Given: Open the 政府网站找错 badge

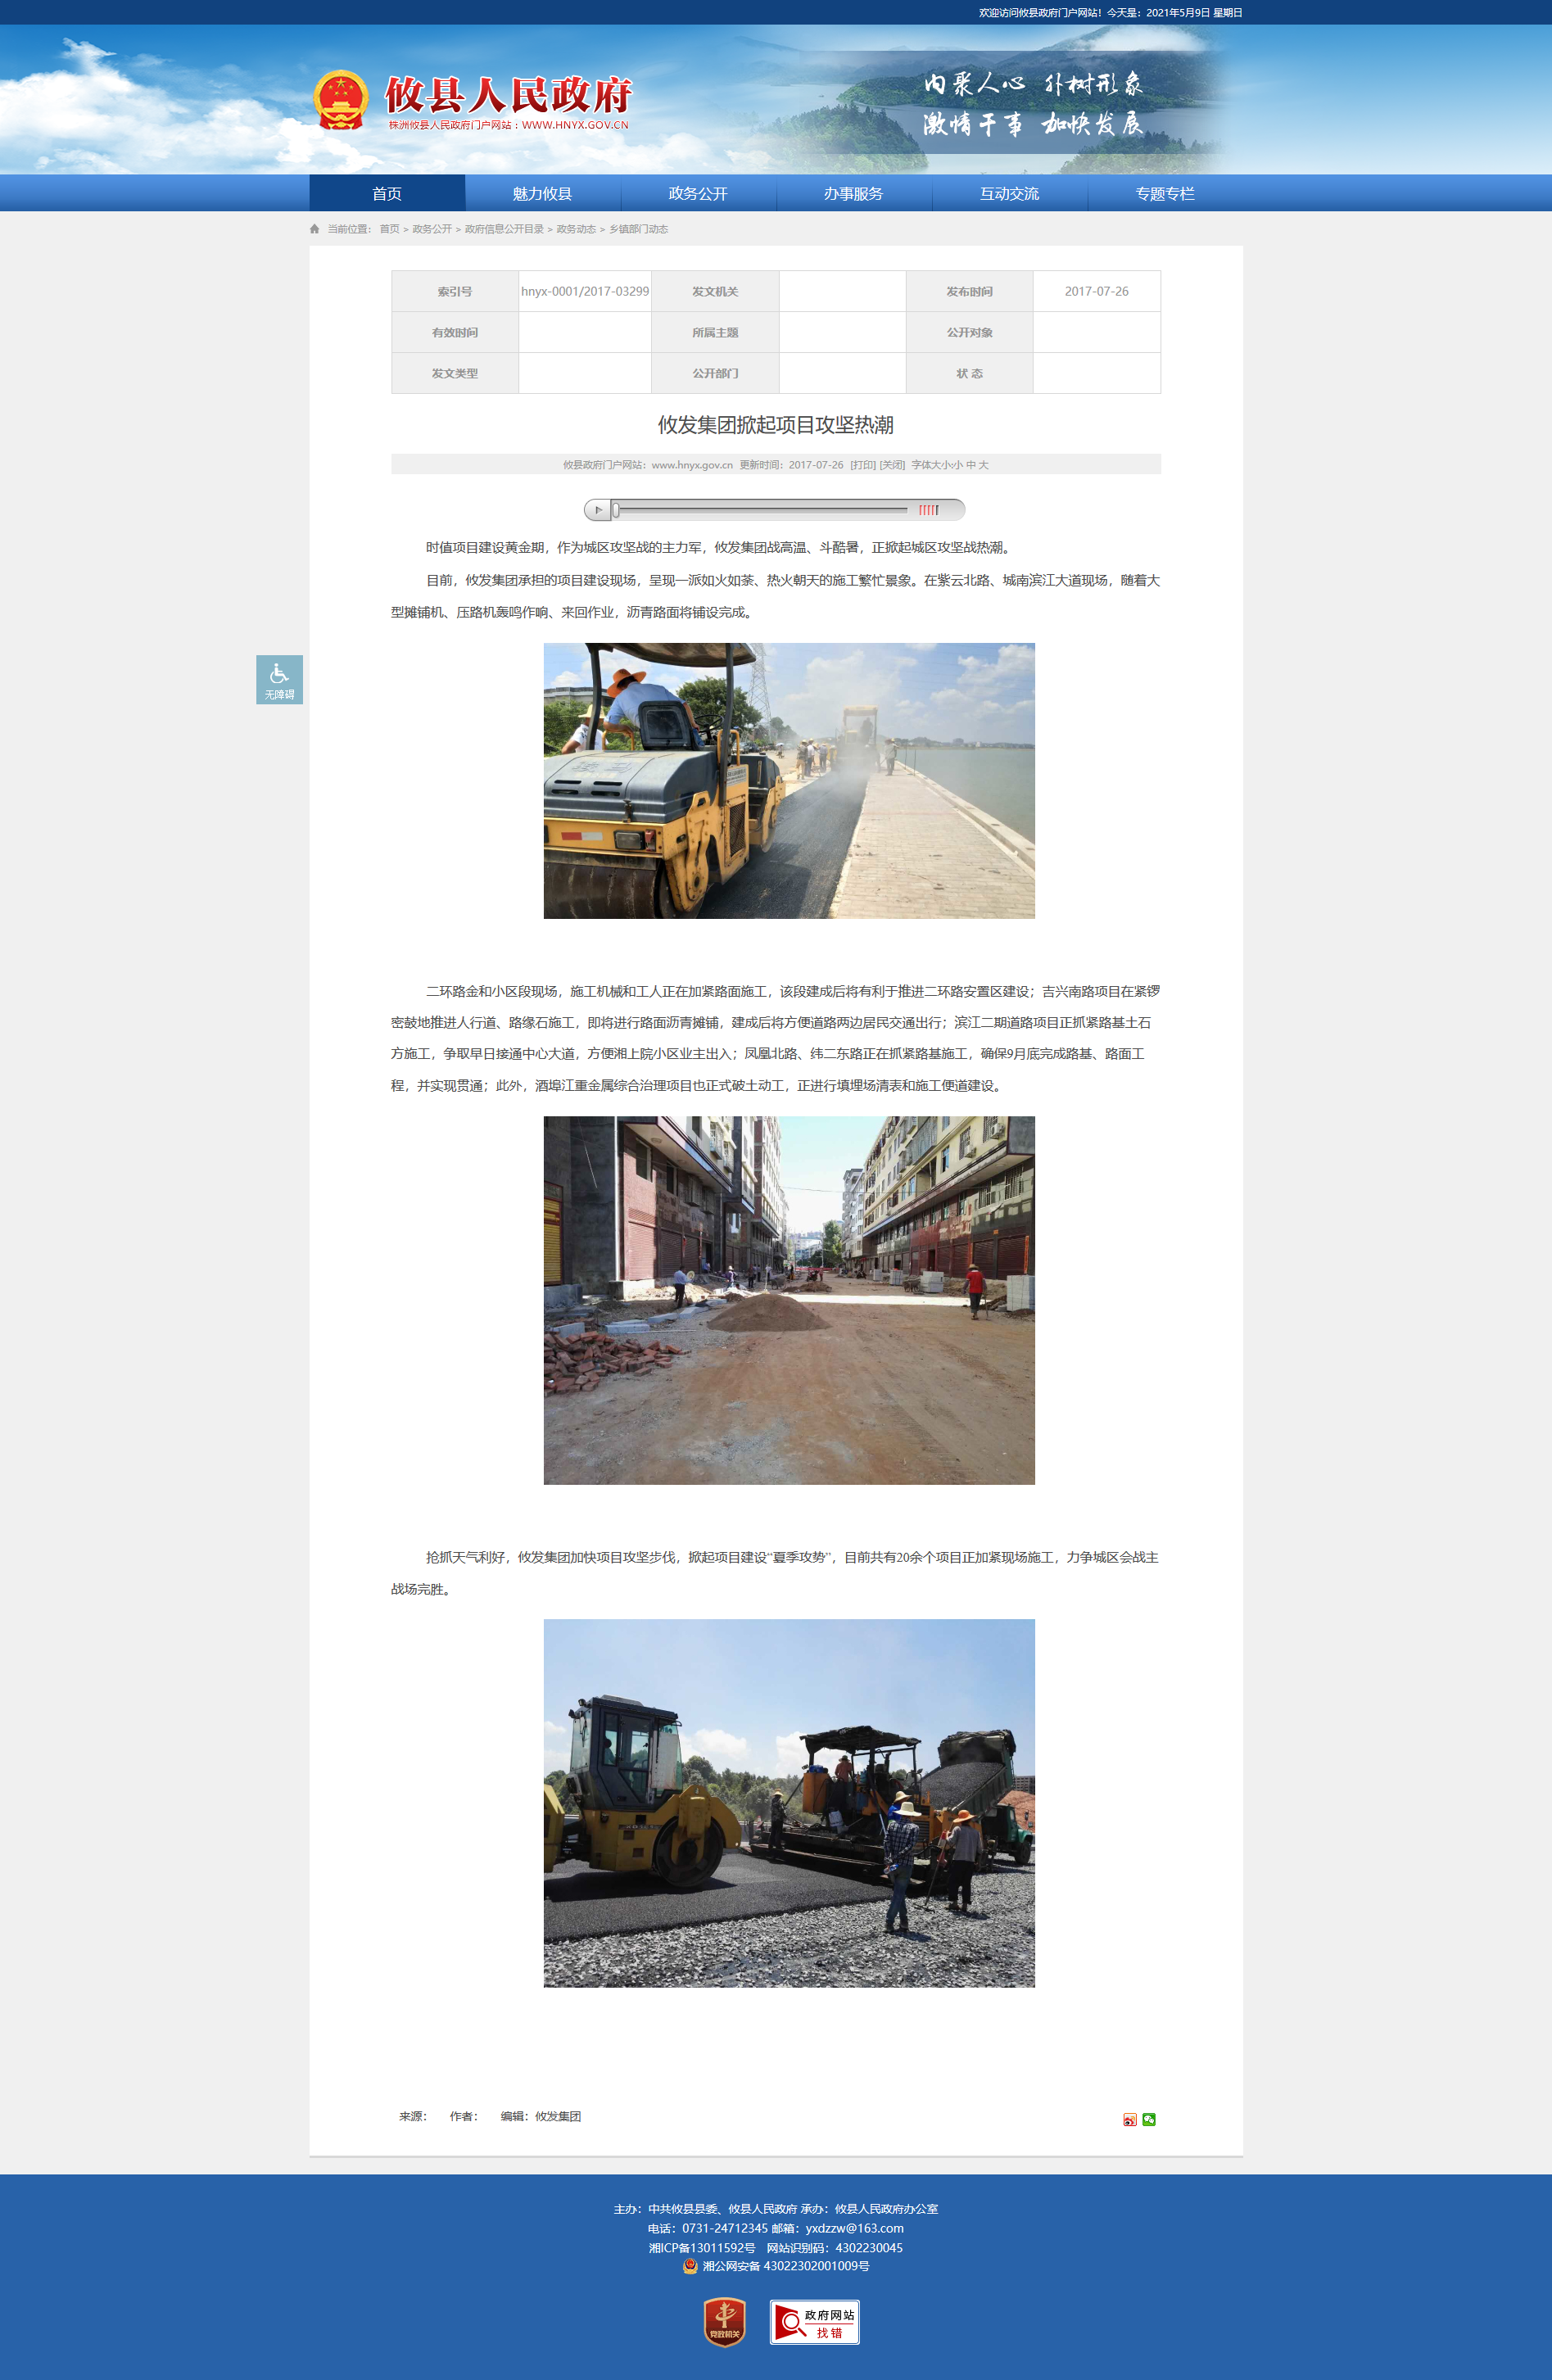Looking at the screenshot, I should tap(814, 2321).
